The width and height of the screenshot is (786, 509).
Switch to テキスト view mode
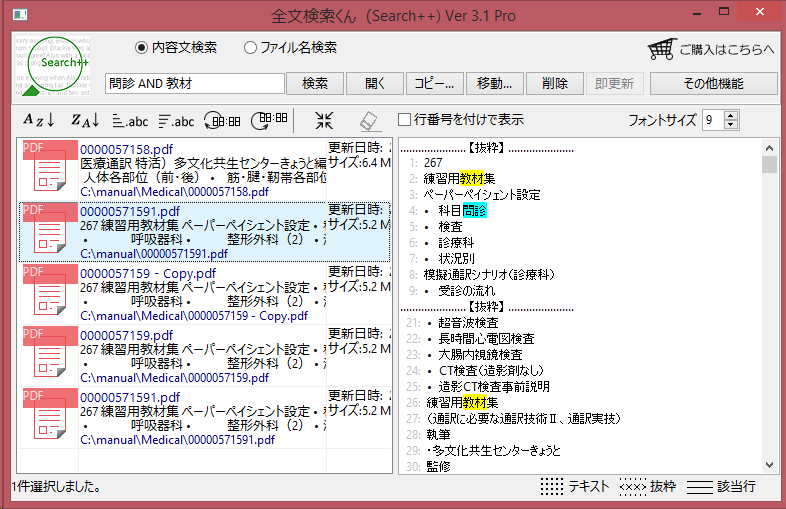[577, 487]
